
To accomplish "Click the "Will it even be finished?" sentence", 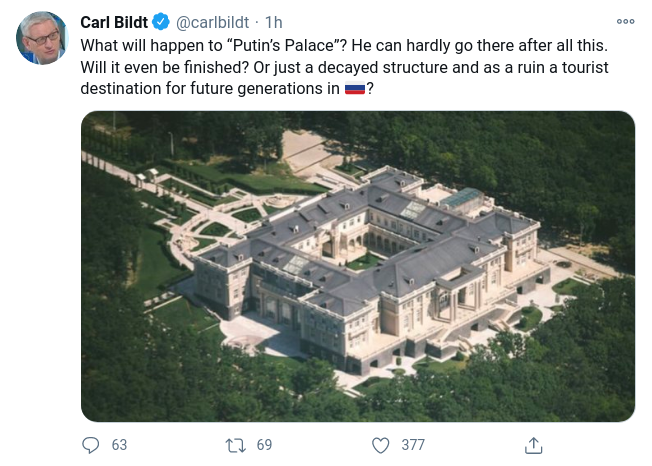I will (x=164, y=67).
